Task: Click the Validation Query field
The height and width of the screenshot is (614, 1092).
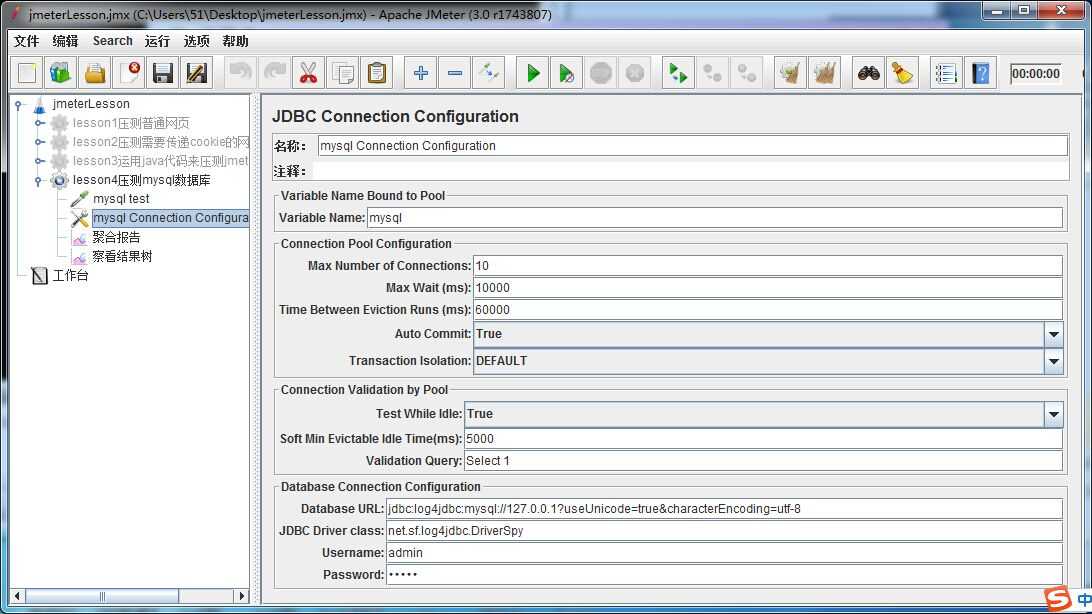Action: pos(763,461)
